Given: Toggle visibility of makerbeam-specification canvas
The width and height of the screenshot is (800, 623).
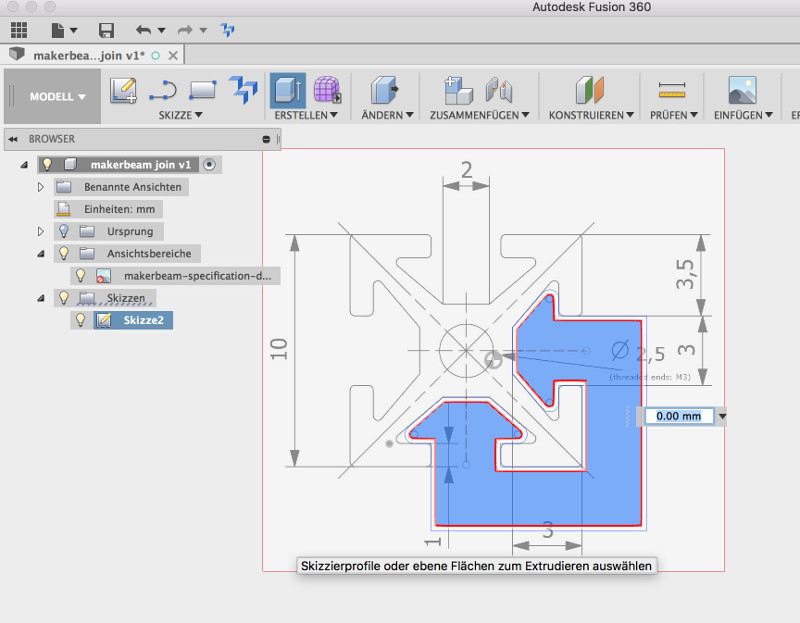Looking at the screenshot, I should click(81, 275).
